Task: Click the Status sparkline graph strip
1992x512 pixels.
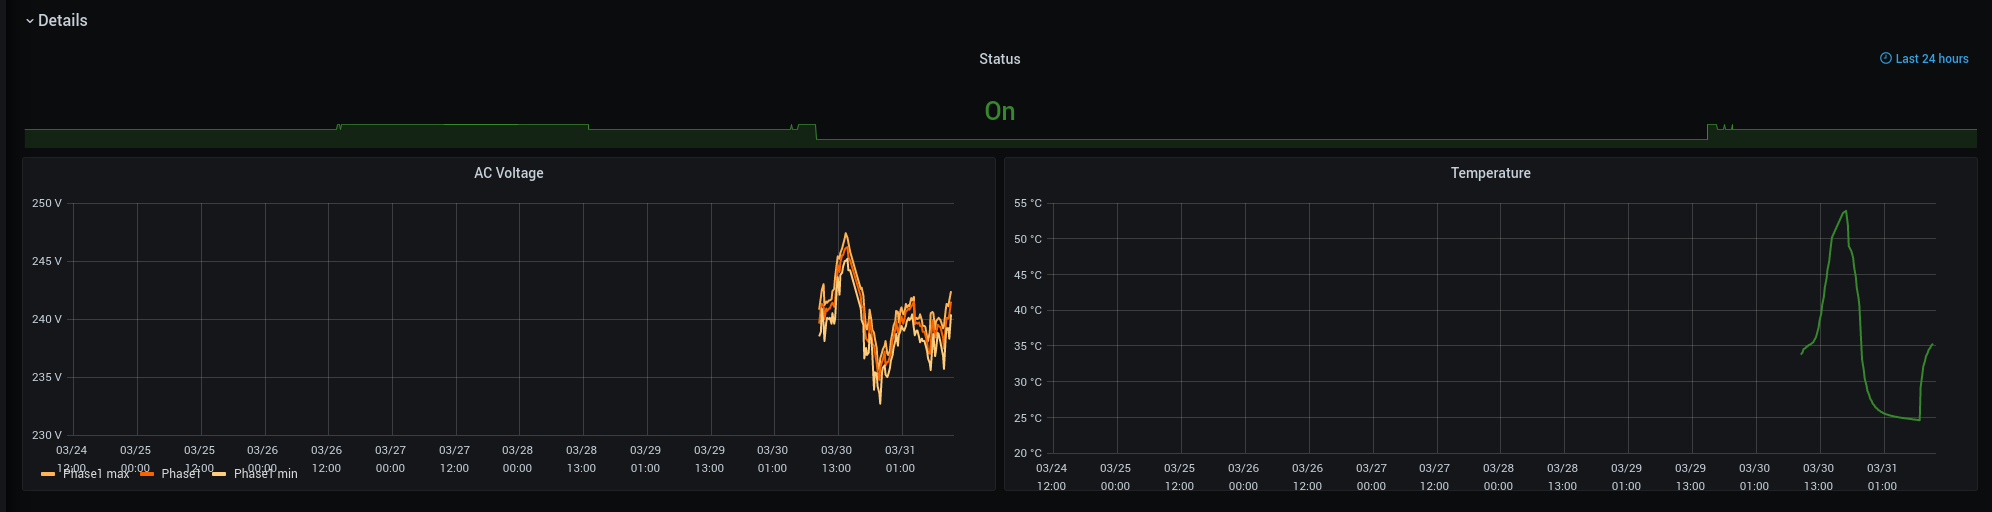Action: (x=1000, y=136)
